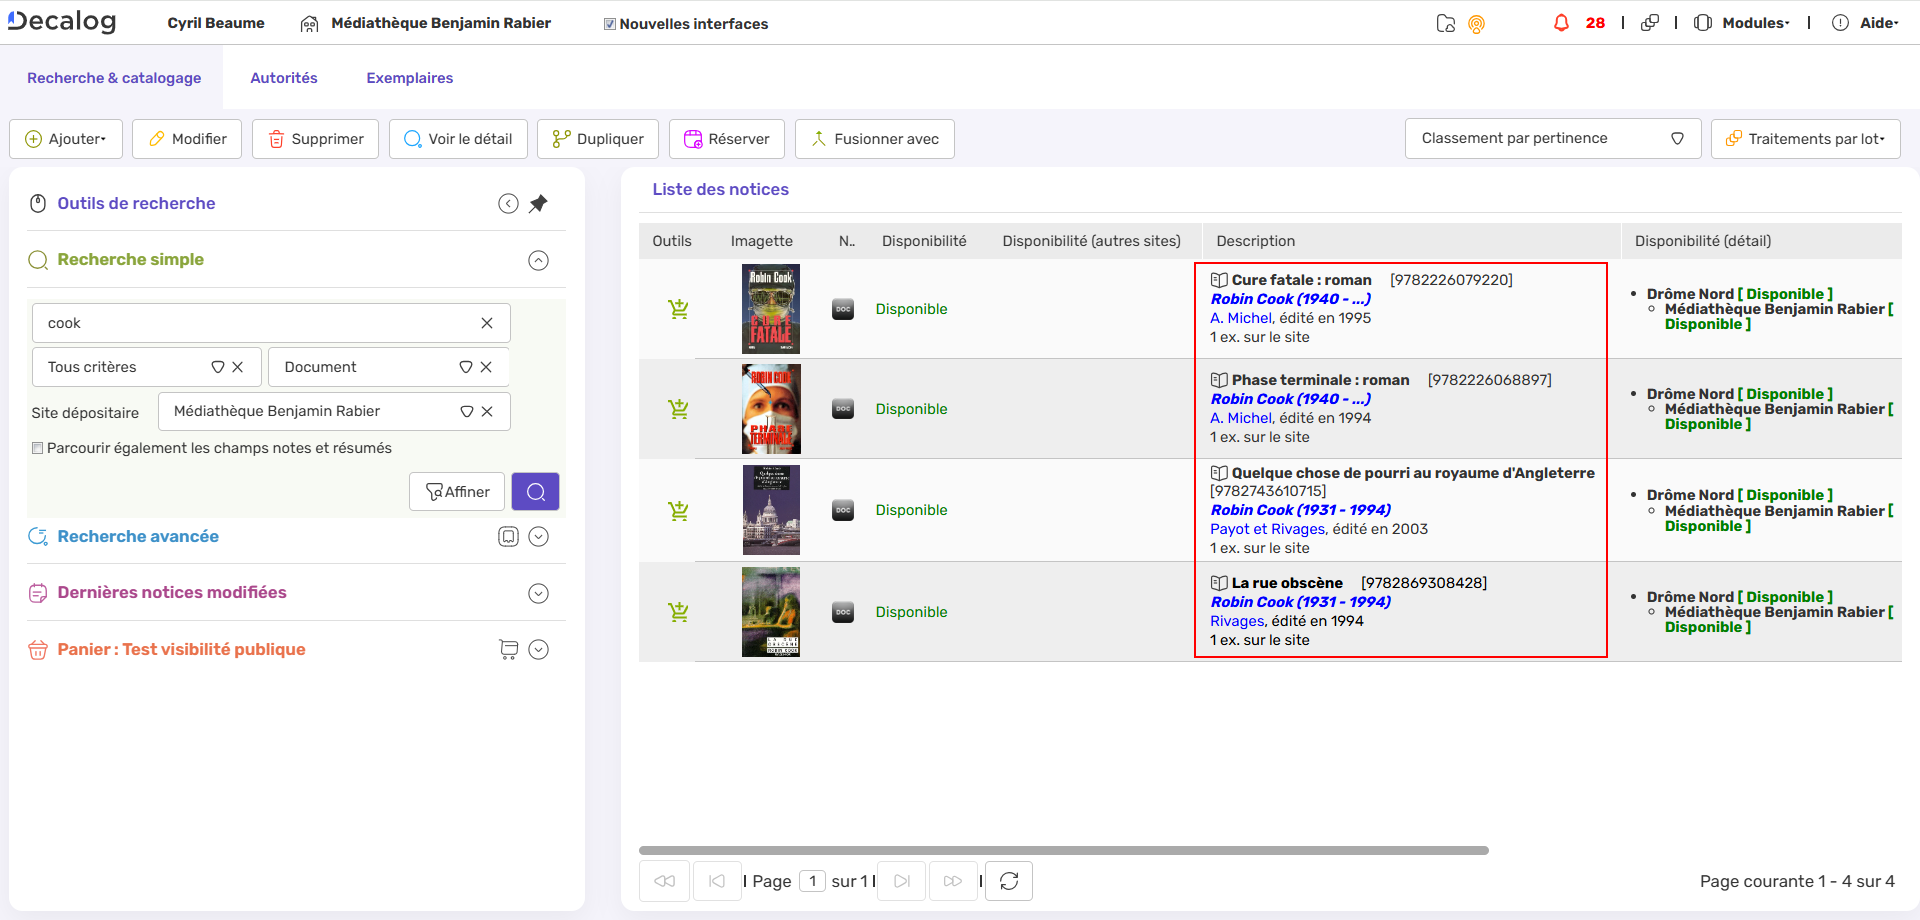
Task: Uncheck the 'Nouvelles interfaces' option
Action: [x=607, y=22]
